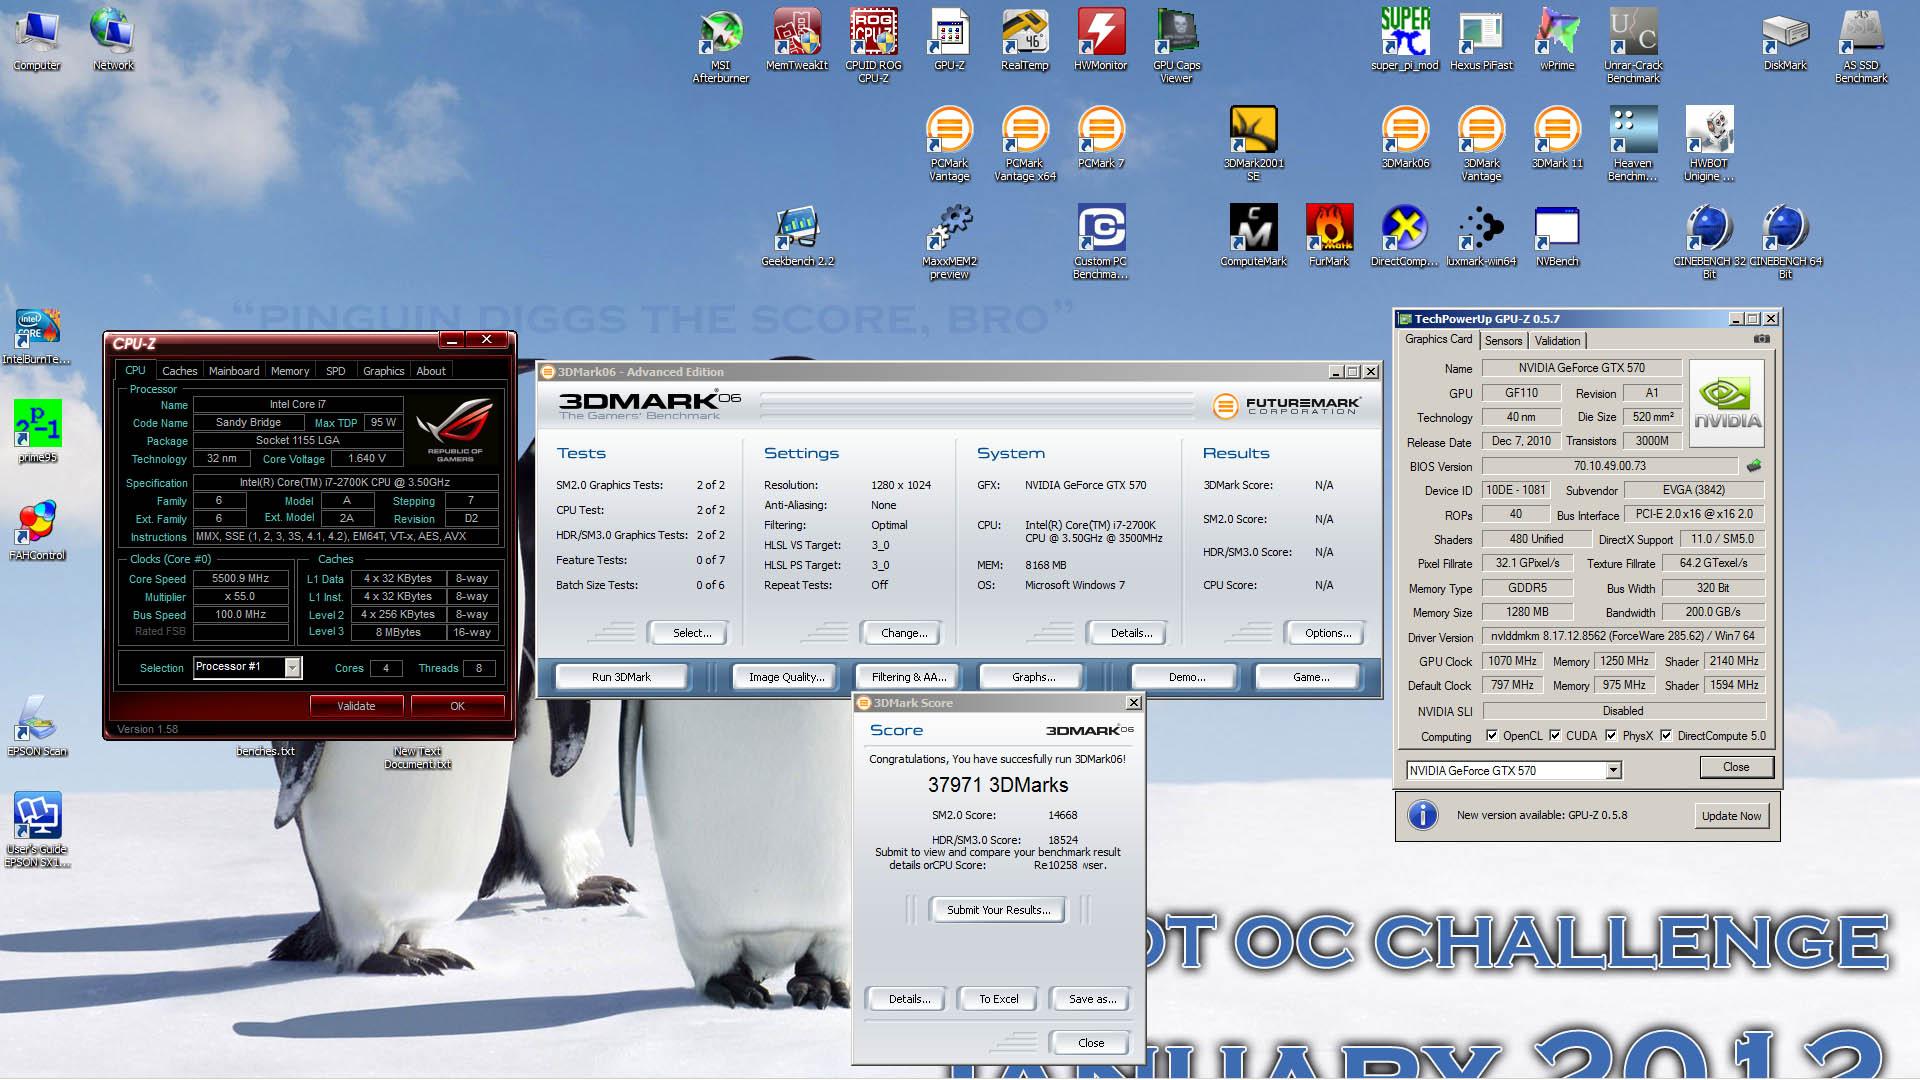Viewport: 1920px width, 1080px height.
Task: Open Processor #1 selection dropdown
Action: click(293, 667)
